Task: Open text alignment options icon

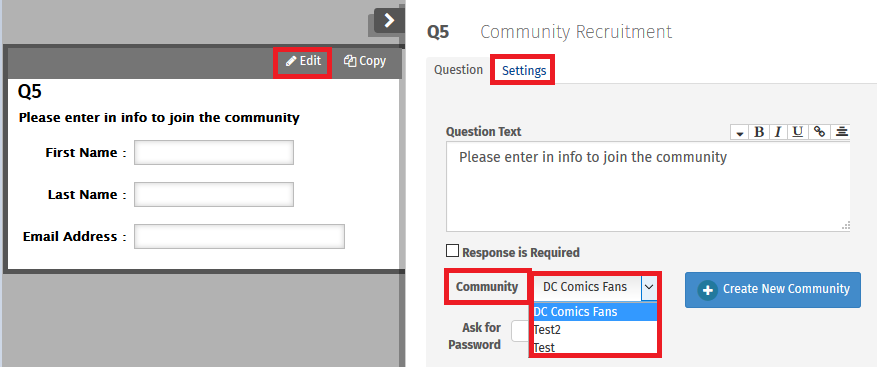Action: tap(840, 132)
